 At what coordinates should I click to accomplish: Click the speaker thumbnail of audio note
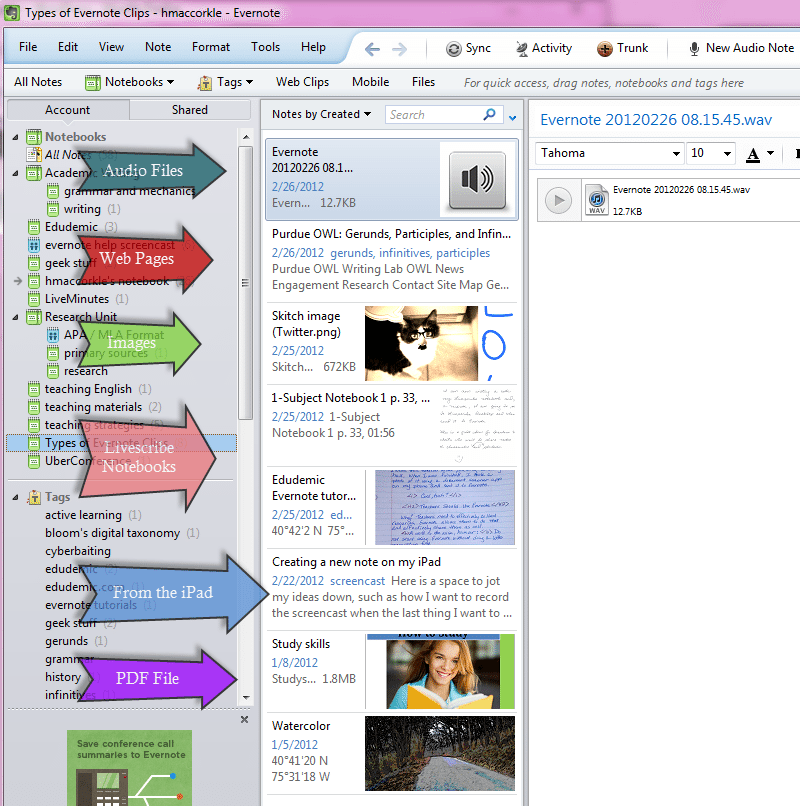pos(477,180)
